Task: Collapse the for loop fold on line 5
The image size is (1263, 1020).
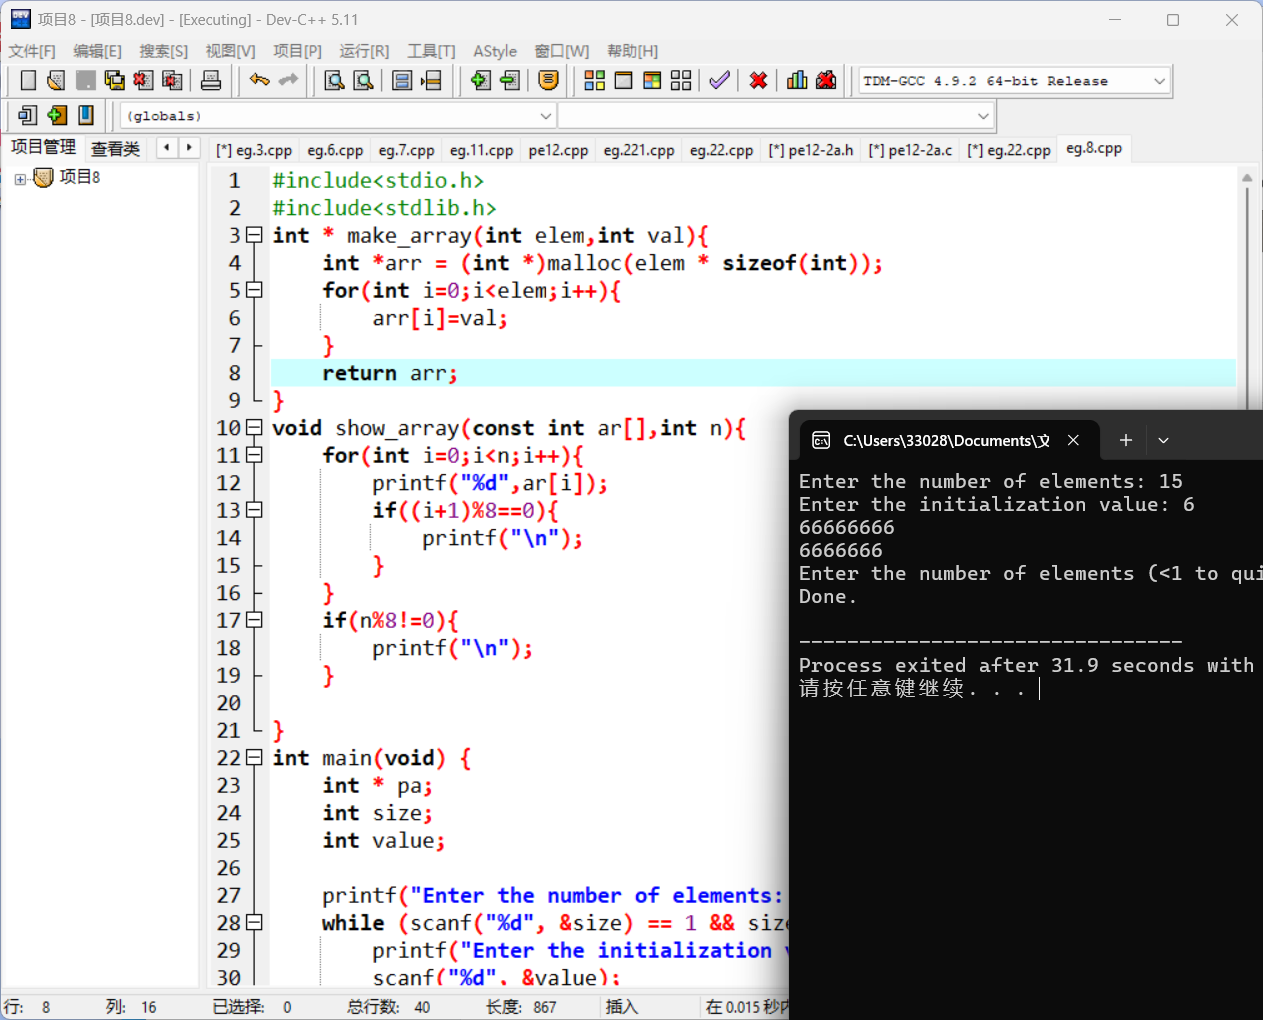Action: tap(254, 290)
